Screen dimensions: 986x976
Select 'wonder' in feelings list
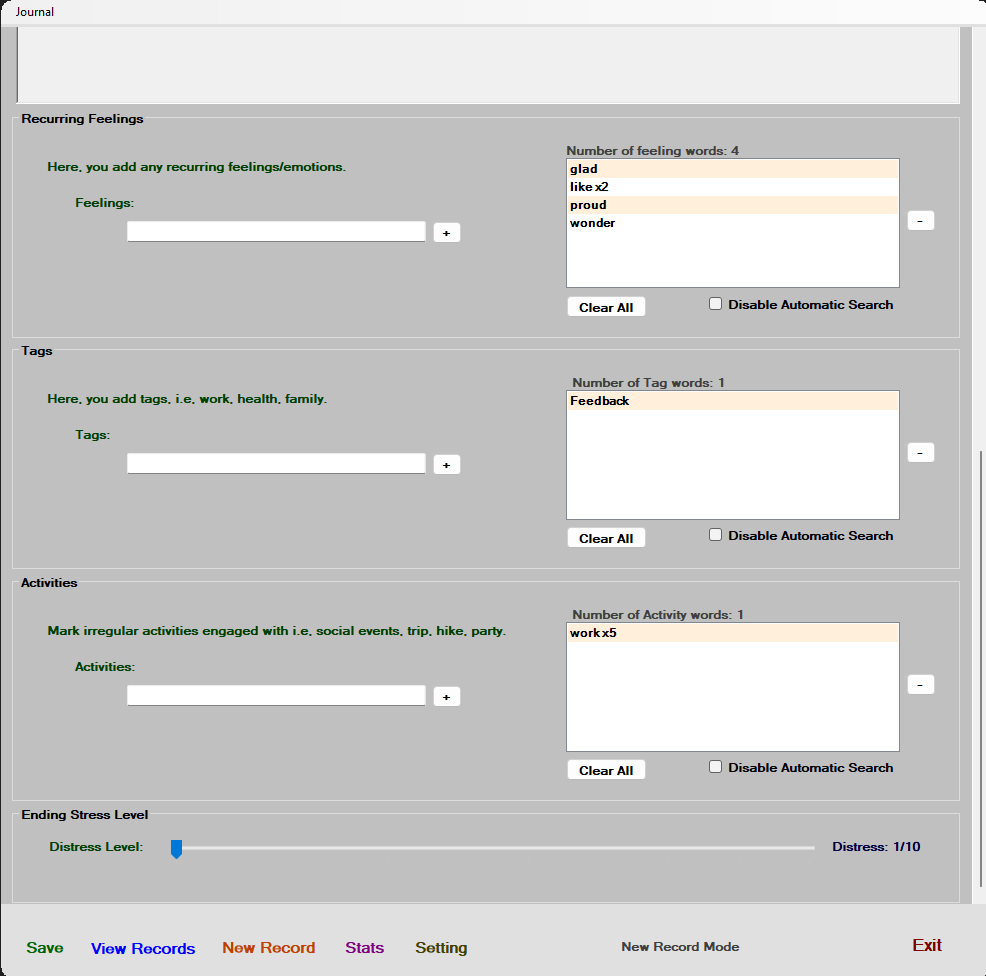click(733, 223)
